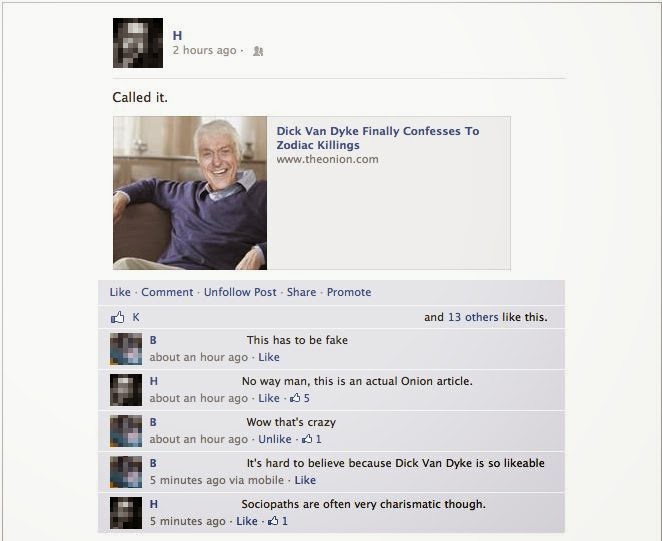The image size is (662, 541).
Task: Like the main post
Action: [120, 292]
